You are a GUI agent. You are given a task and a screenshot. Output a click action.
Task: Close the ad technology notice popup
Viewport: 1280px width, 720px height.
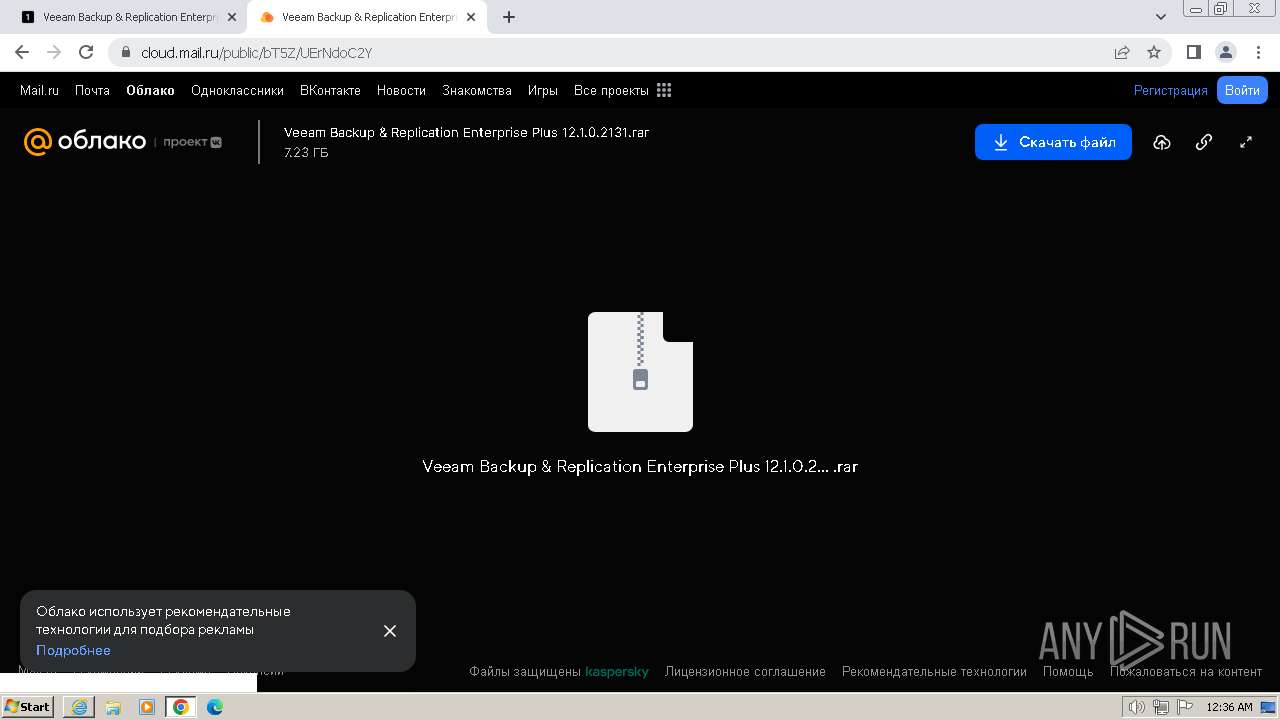pyautogui.click(x=390, y=631)
